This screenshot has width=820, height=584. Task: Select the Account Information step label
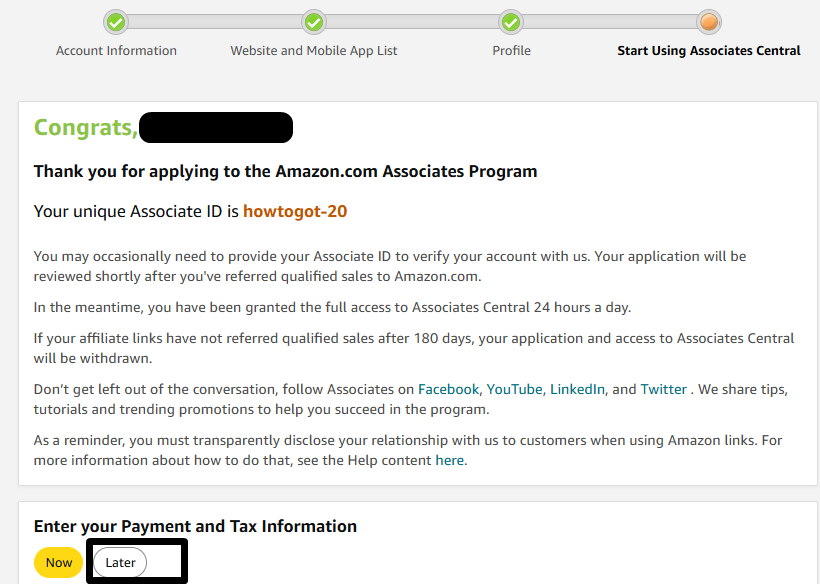point(116,50)
